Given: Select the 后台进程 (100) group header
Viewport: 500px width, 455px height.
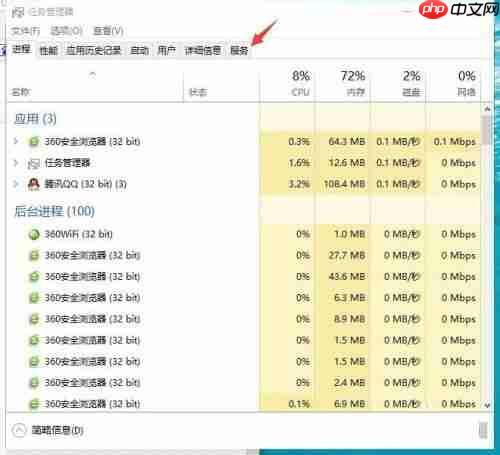Looking at the screenshot, I should click(x=54, y=211).
